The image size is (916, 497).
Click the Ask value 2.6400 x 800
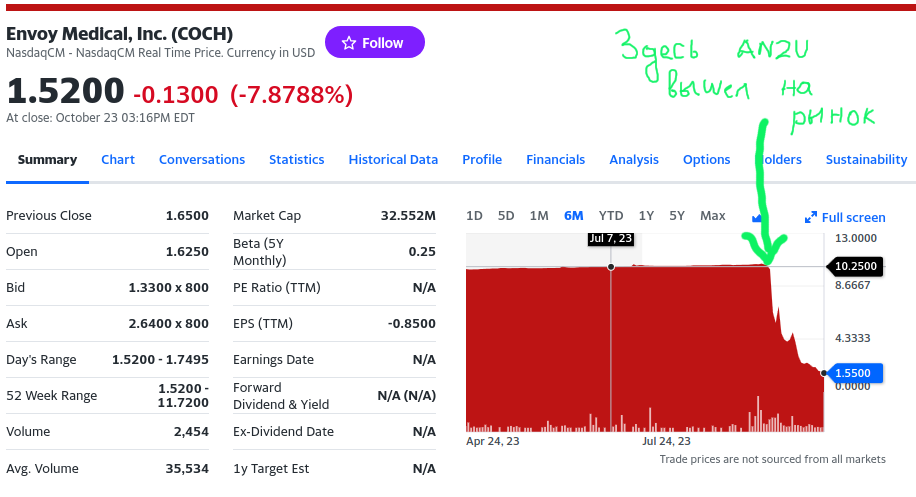[x=168, y=324]
